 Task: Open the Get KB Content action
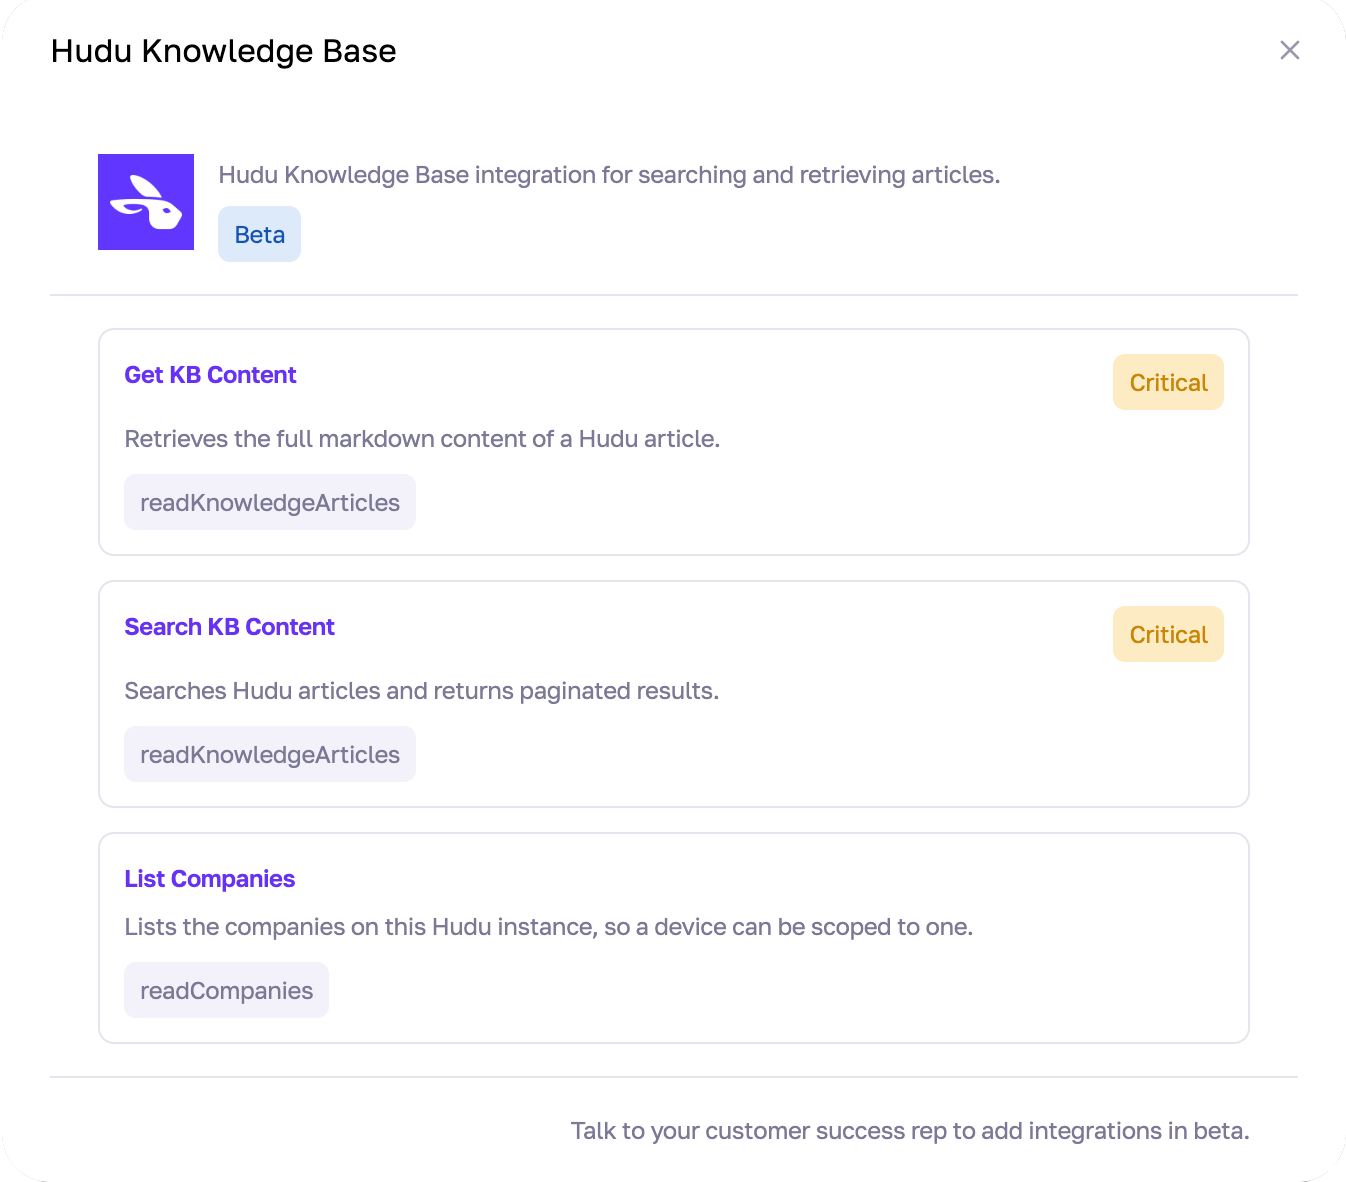210,375
